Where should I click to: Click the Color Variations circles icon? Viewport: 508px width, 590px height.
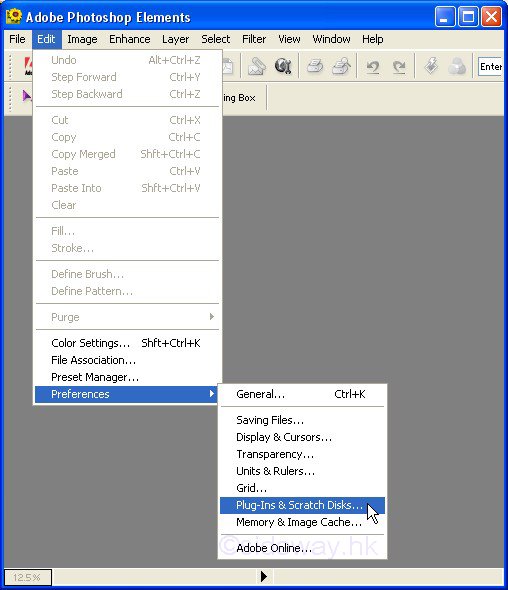click(x=457, y=67)
